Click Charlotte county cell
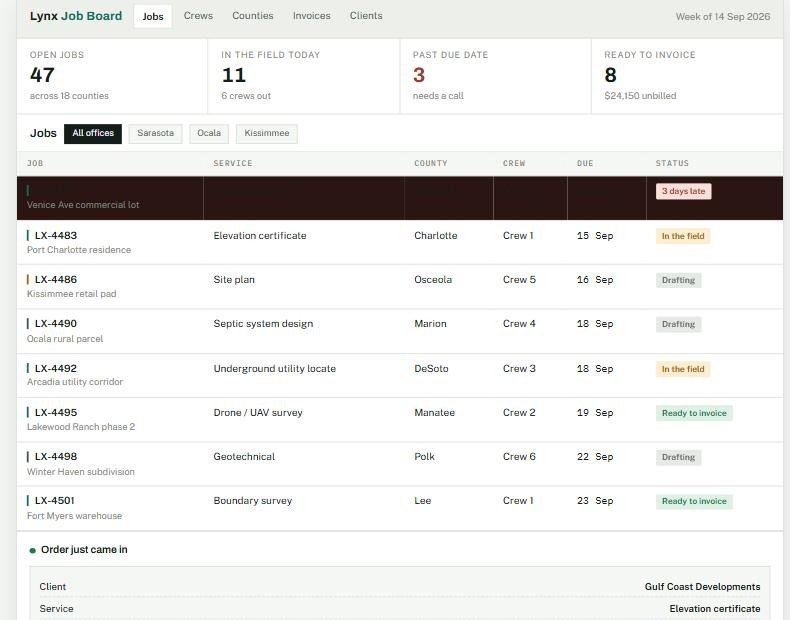Image resolution: width=790 pixels, height=620 pixels. coord(435,236)
